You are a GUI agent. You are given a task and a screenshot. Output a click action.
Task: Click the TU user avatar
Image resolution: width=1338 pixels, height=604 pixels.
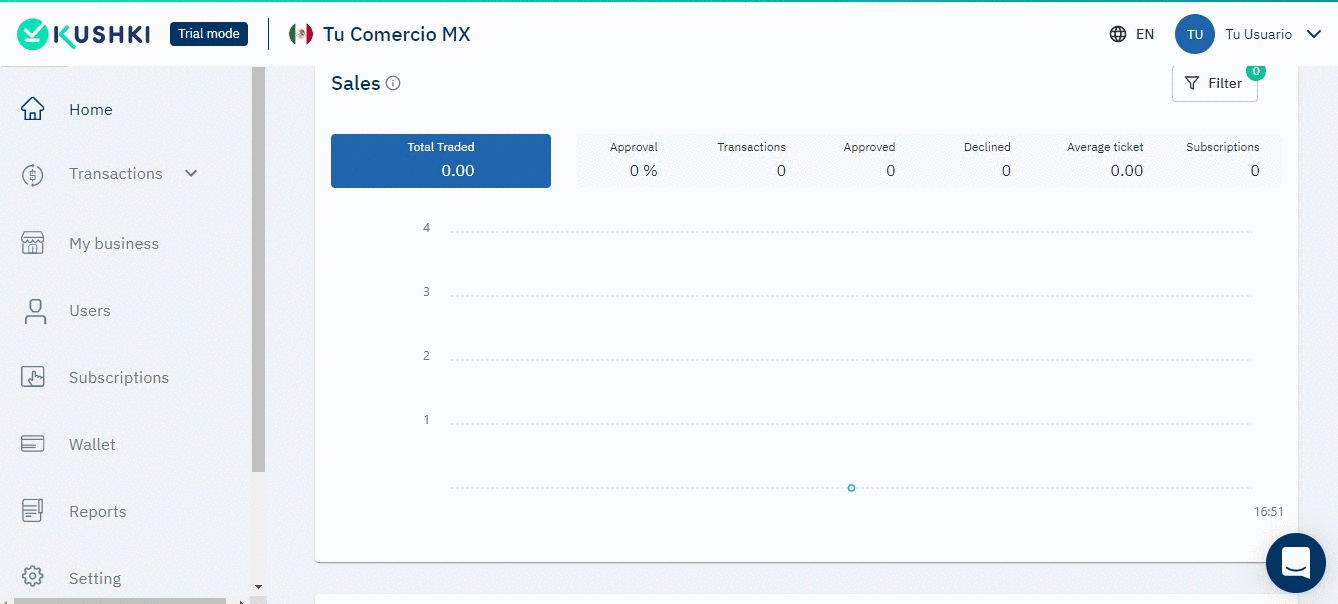tap(1195, 34)
